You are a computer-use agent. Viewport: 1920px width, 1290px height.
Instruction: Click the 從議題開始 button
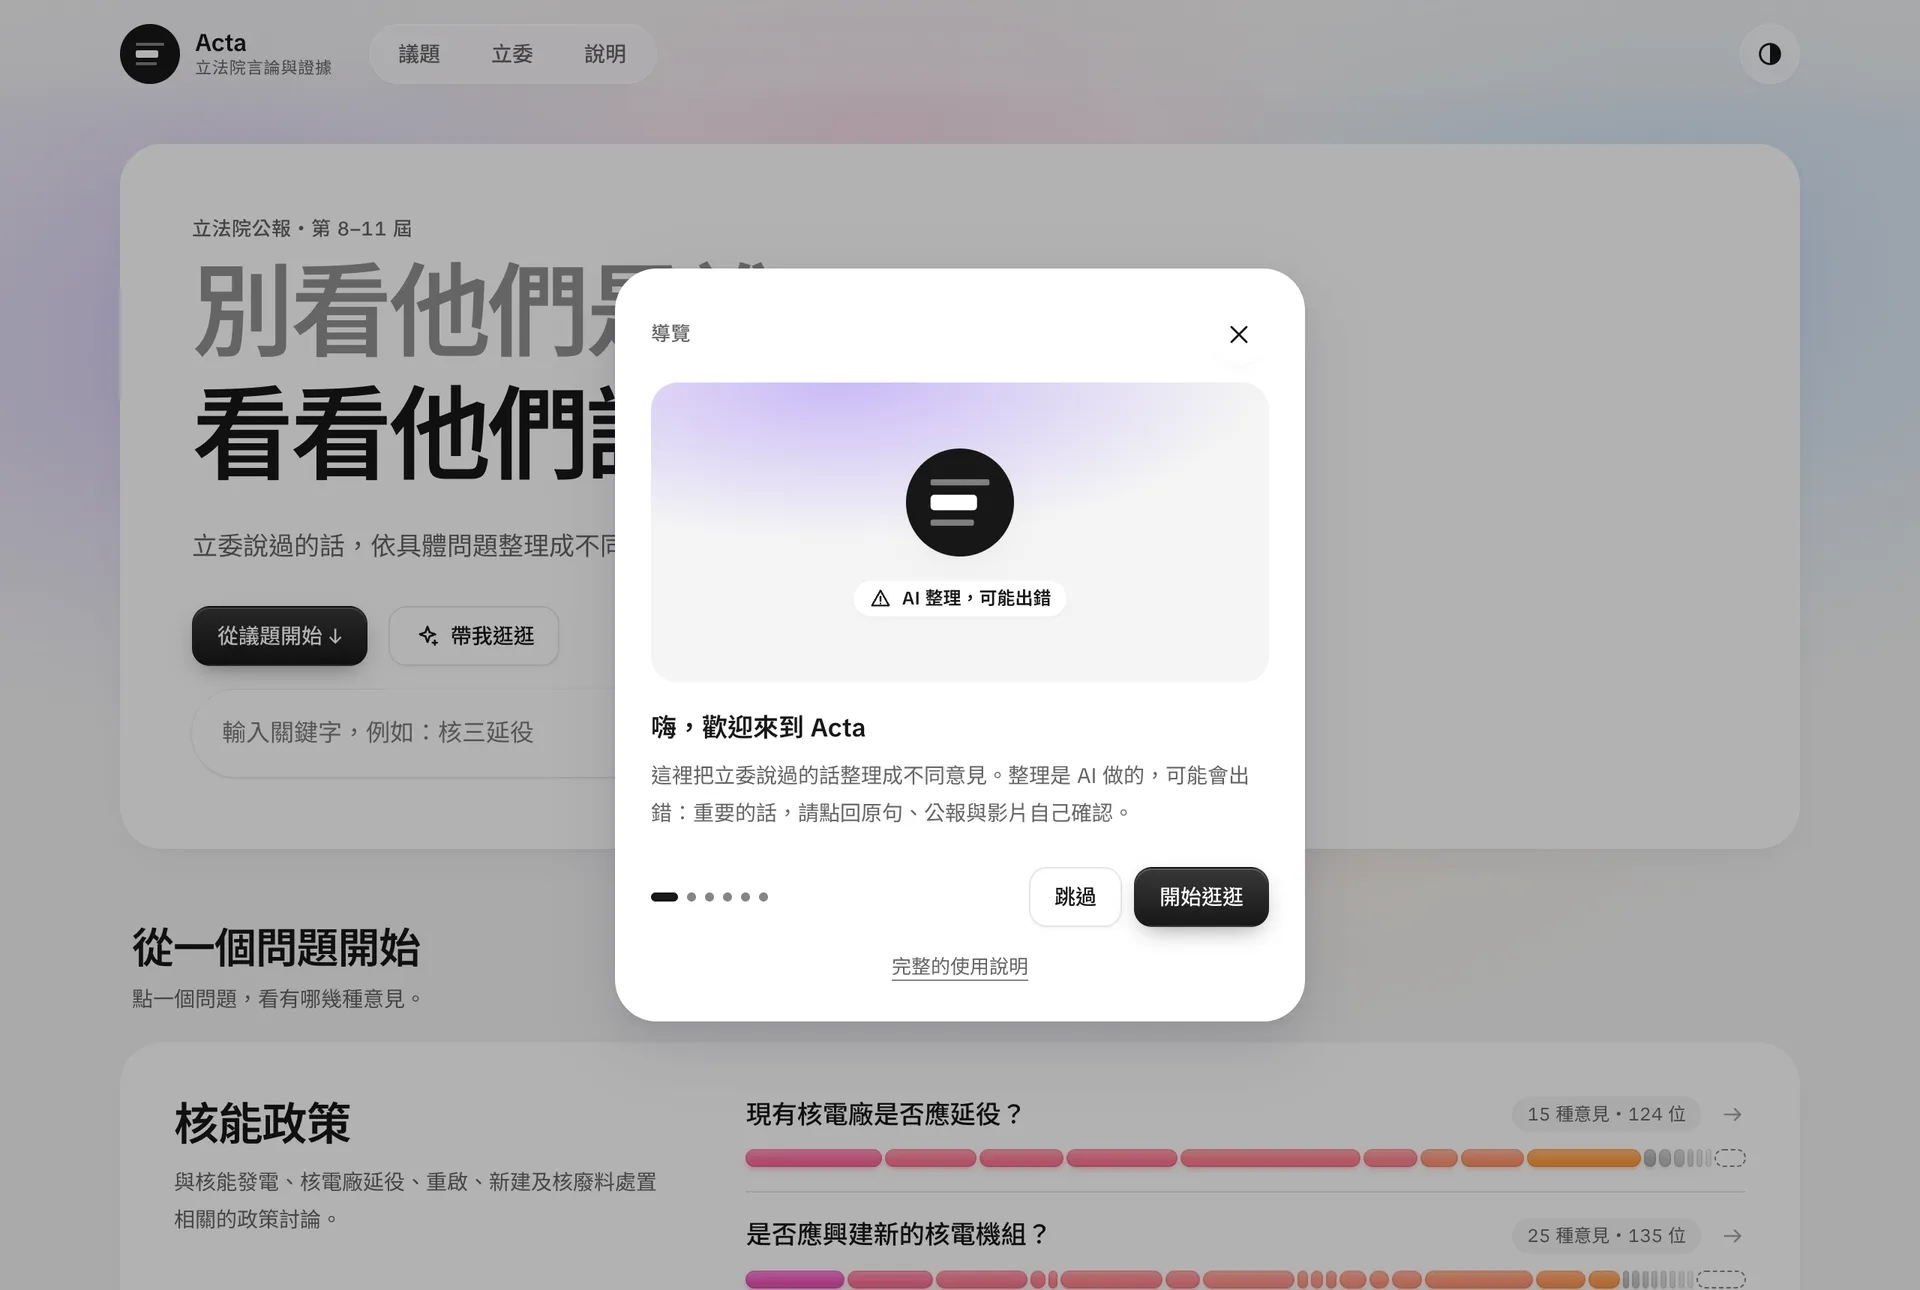point(280,636)
